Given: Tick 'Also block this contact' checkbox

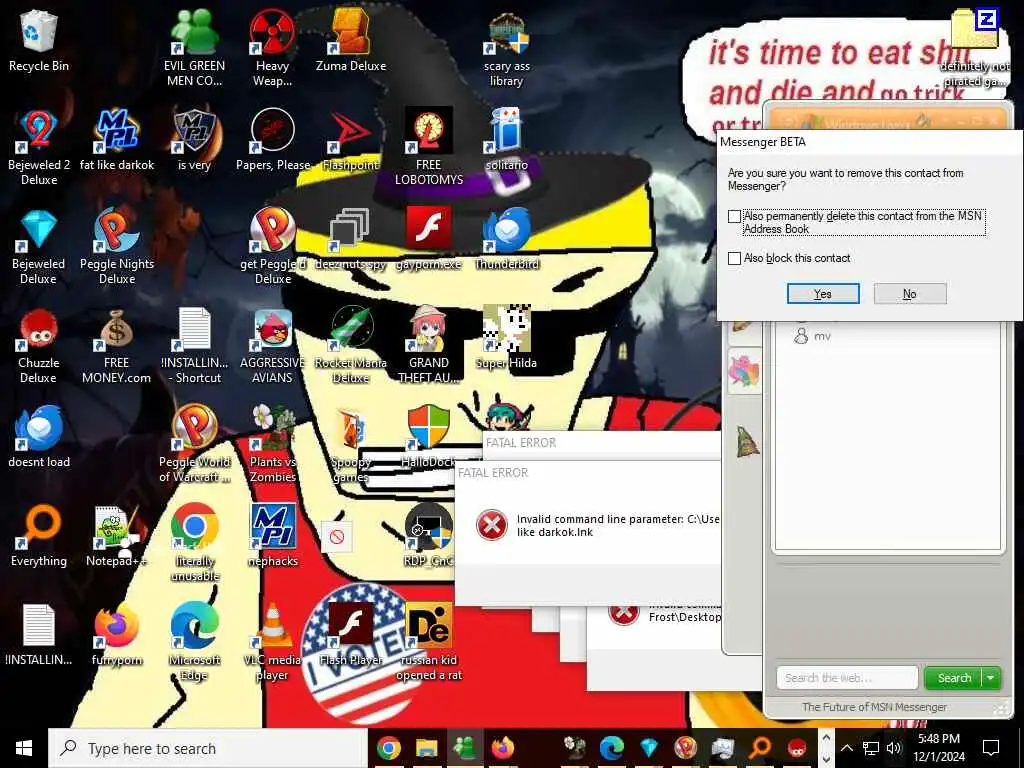Looking at the screenshot, I should (x=735, y=258).
